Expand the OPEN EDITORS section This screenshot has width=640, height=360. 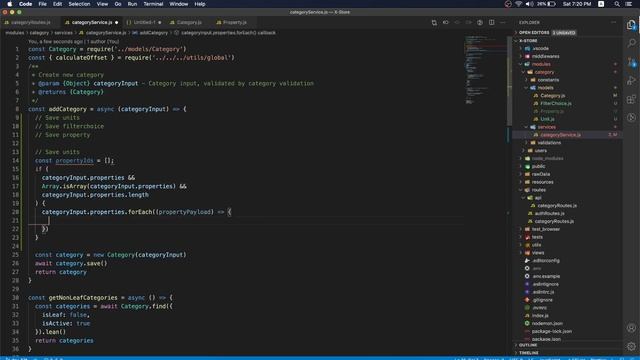point(533,33)
